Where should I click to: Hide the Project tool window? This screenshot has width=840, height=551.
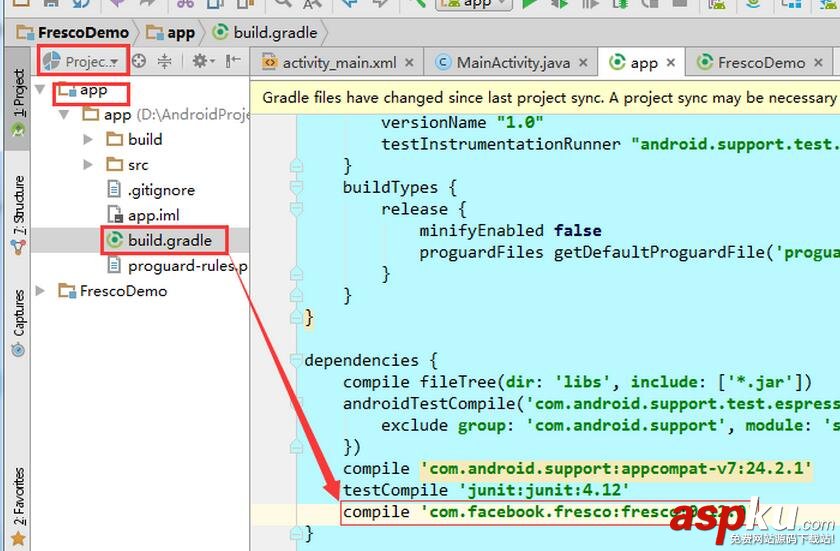tap(232, 61)
